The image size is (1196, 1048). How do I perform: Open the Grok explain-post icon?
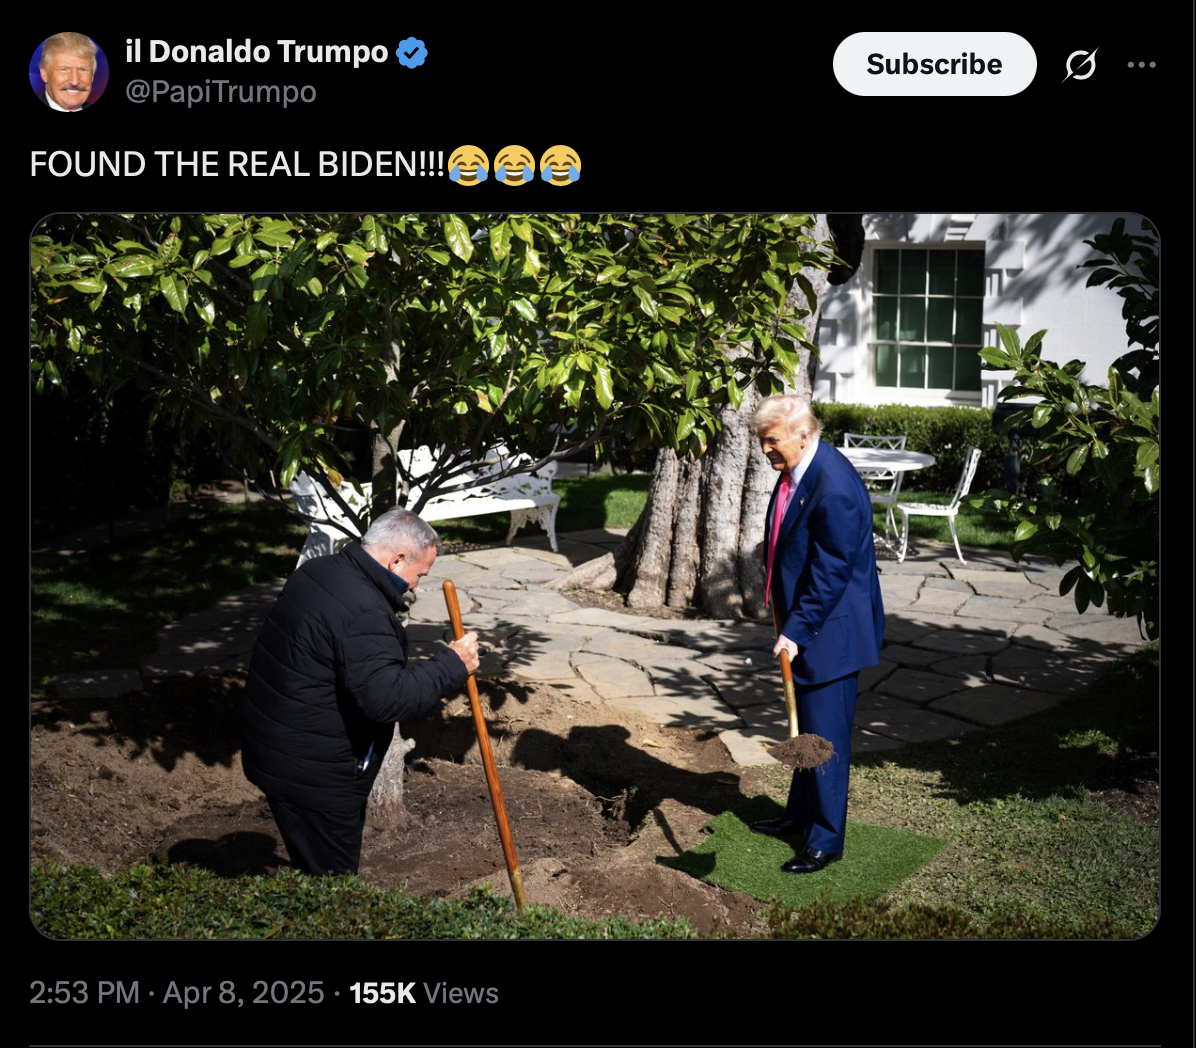(1080, 65)
